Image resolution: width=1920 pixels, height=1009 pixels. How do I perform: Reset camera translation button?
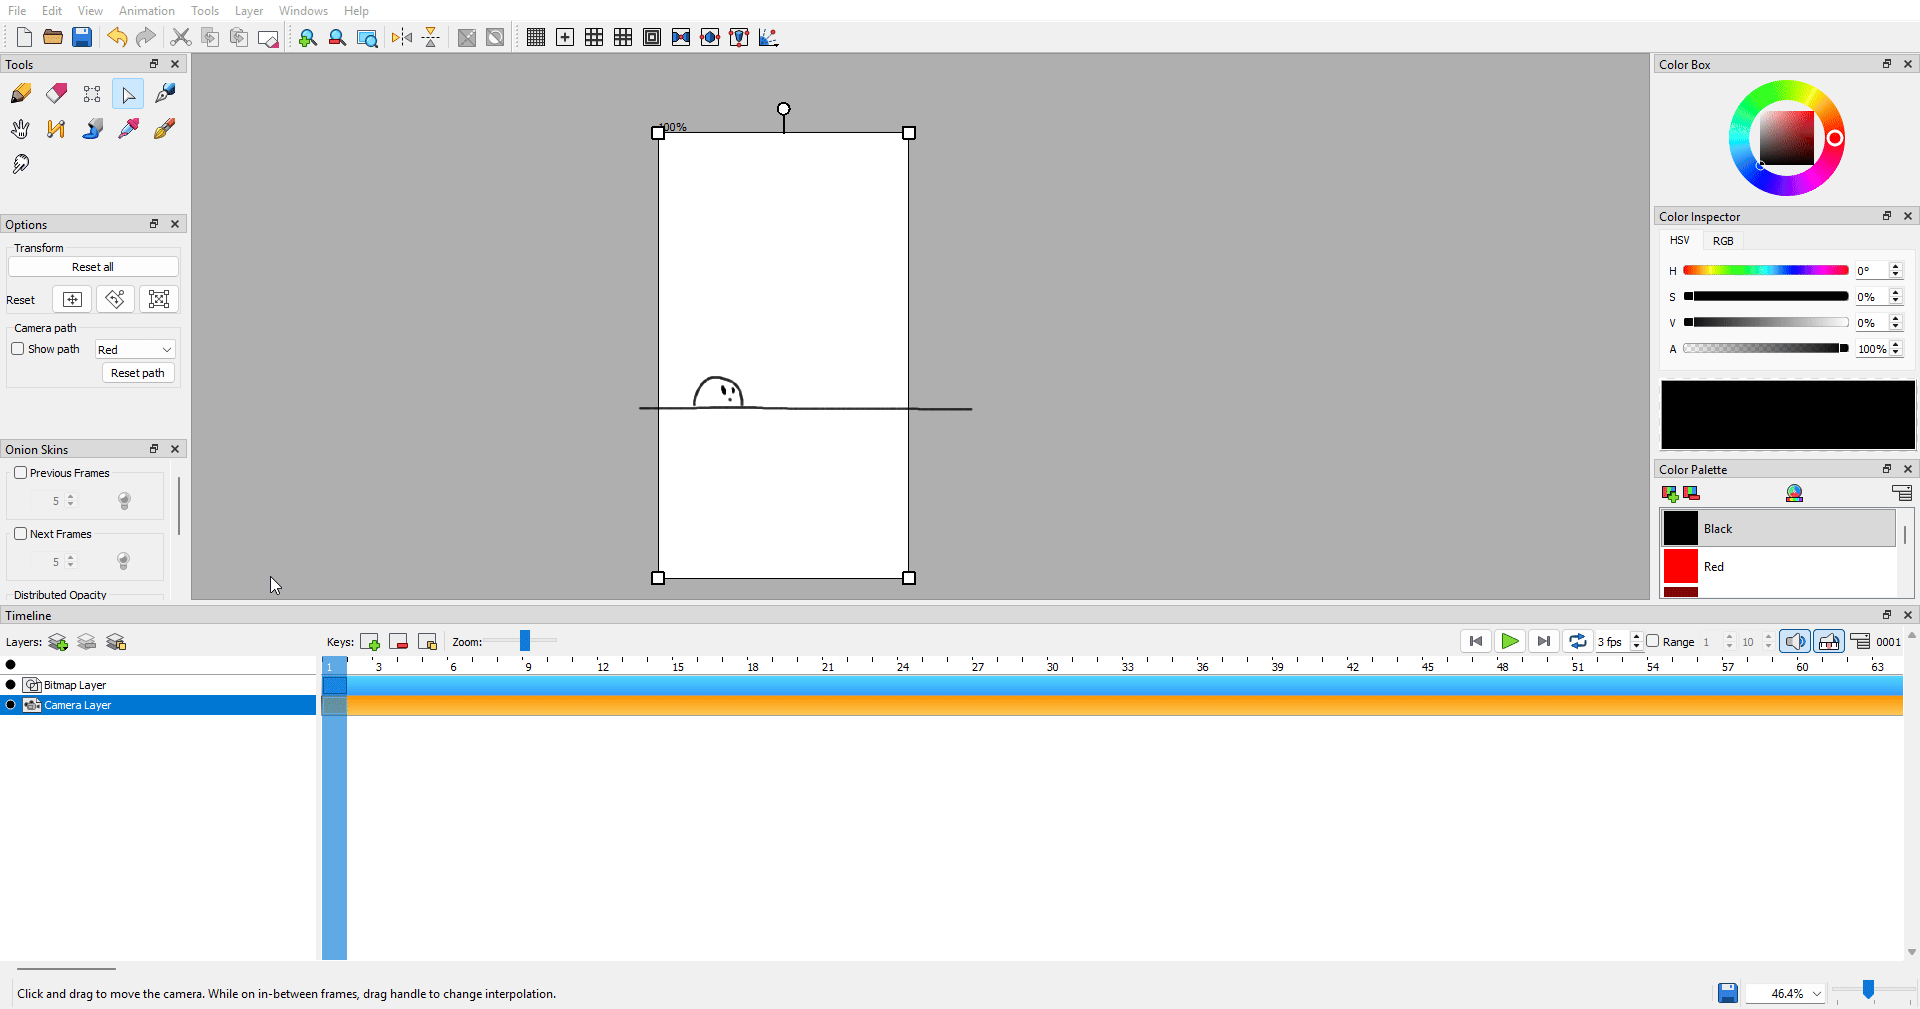[x=72, y=299]
